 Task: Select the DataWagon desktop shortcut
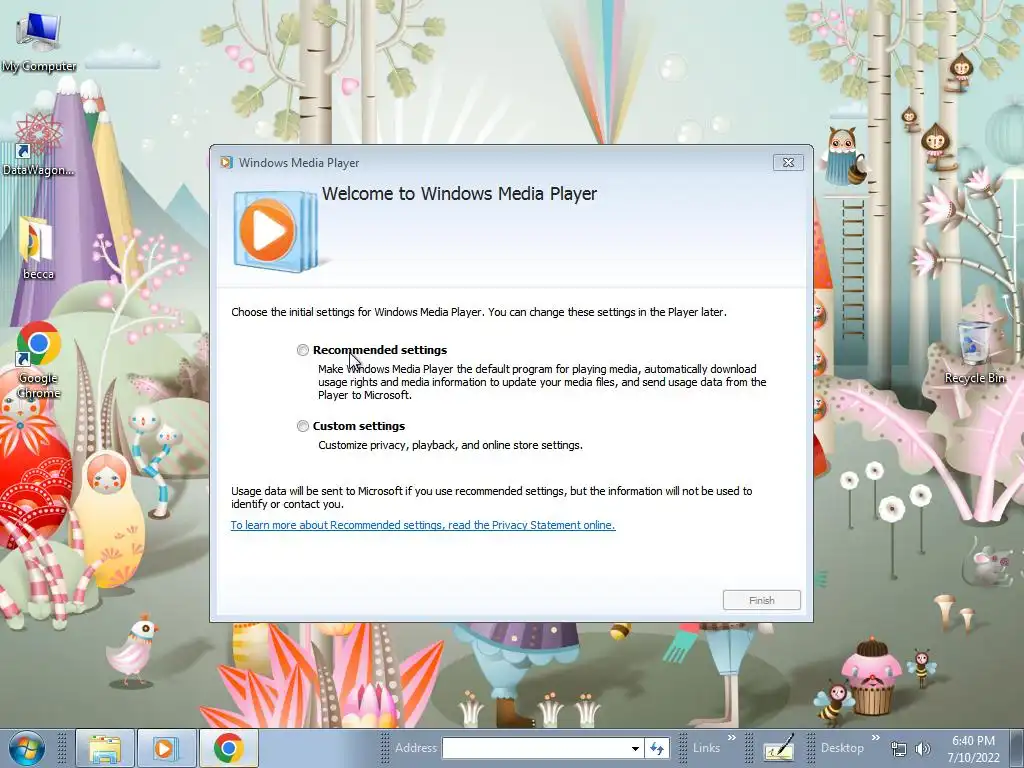point(39,145)
